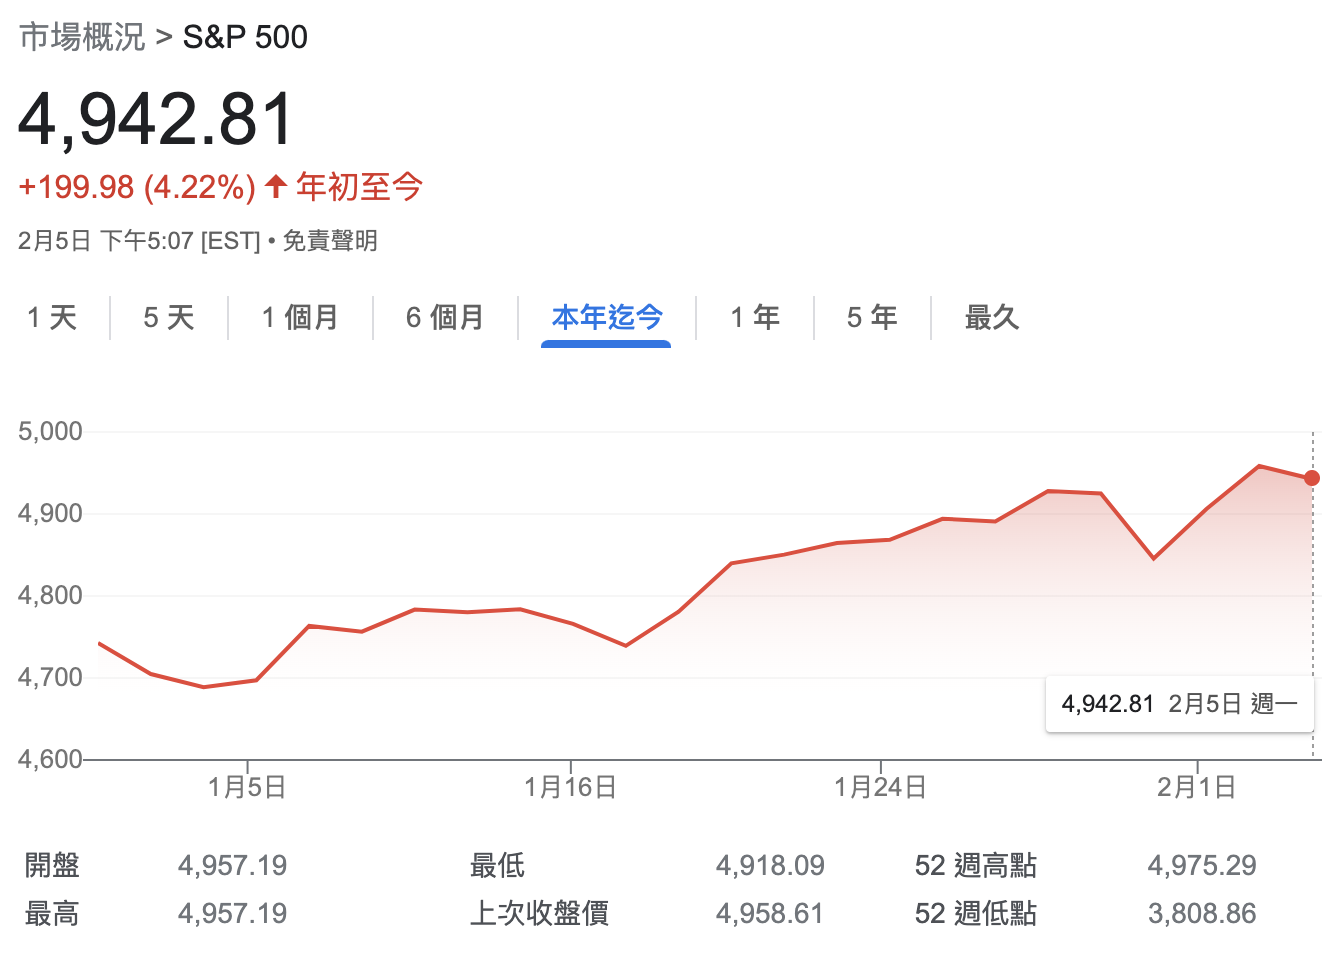Click the 開盤 label
This screenshot has width=1340, height=954.
click(x=52, y=865)
